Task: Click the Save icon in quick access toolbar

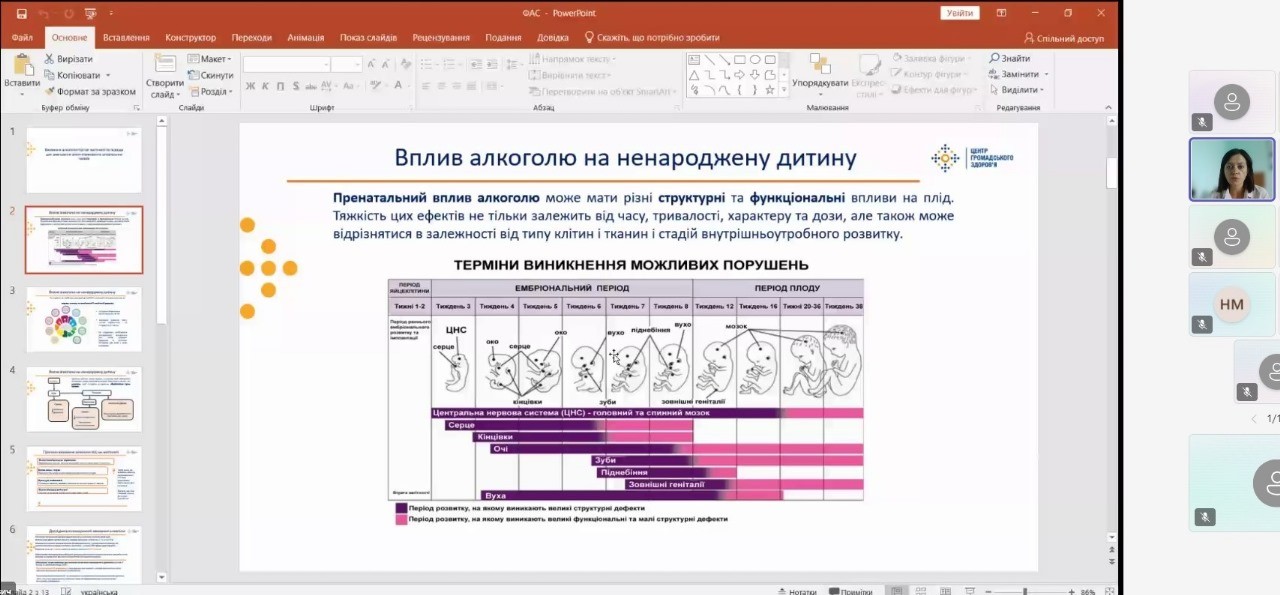Action: click(21, 13)
